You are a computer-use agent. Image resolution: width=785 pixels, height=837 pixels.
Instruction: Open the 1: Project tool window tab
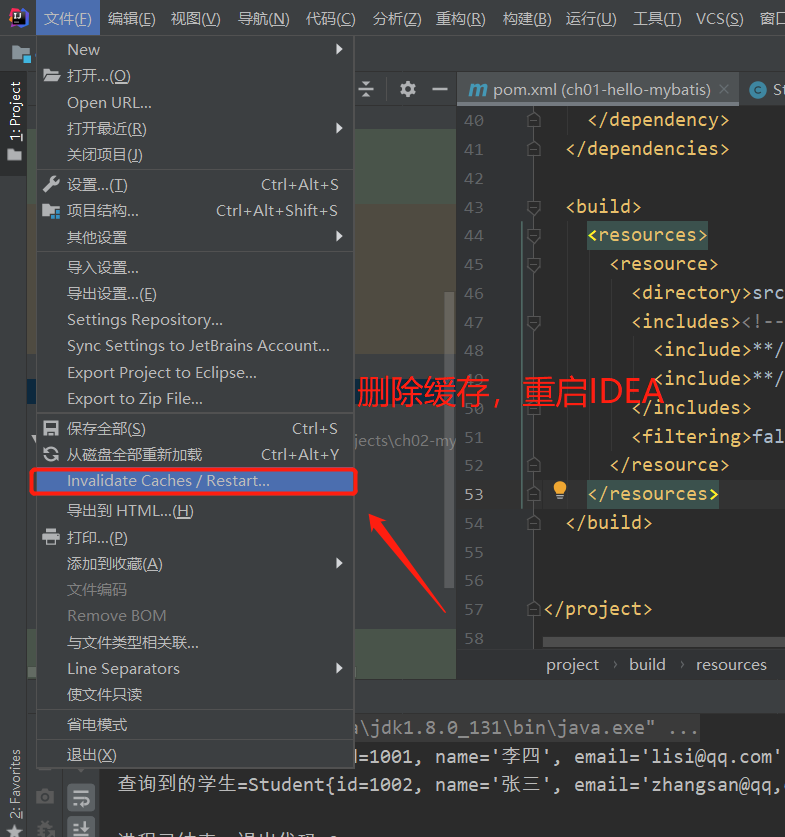click(x=14, y=121)
